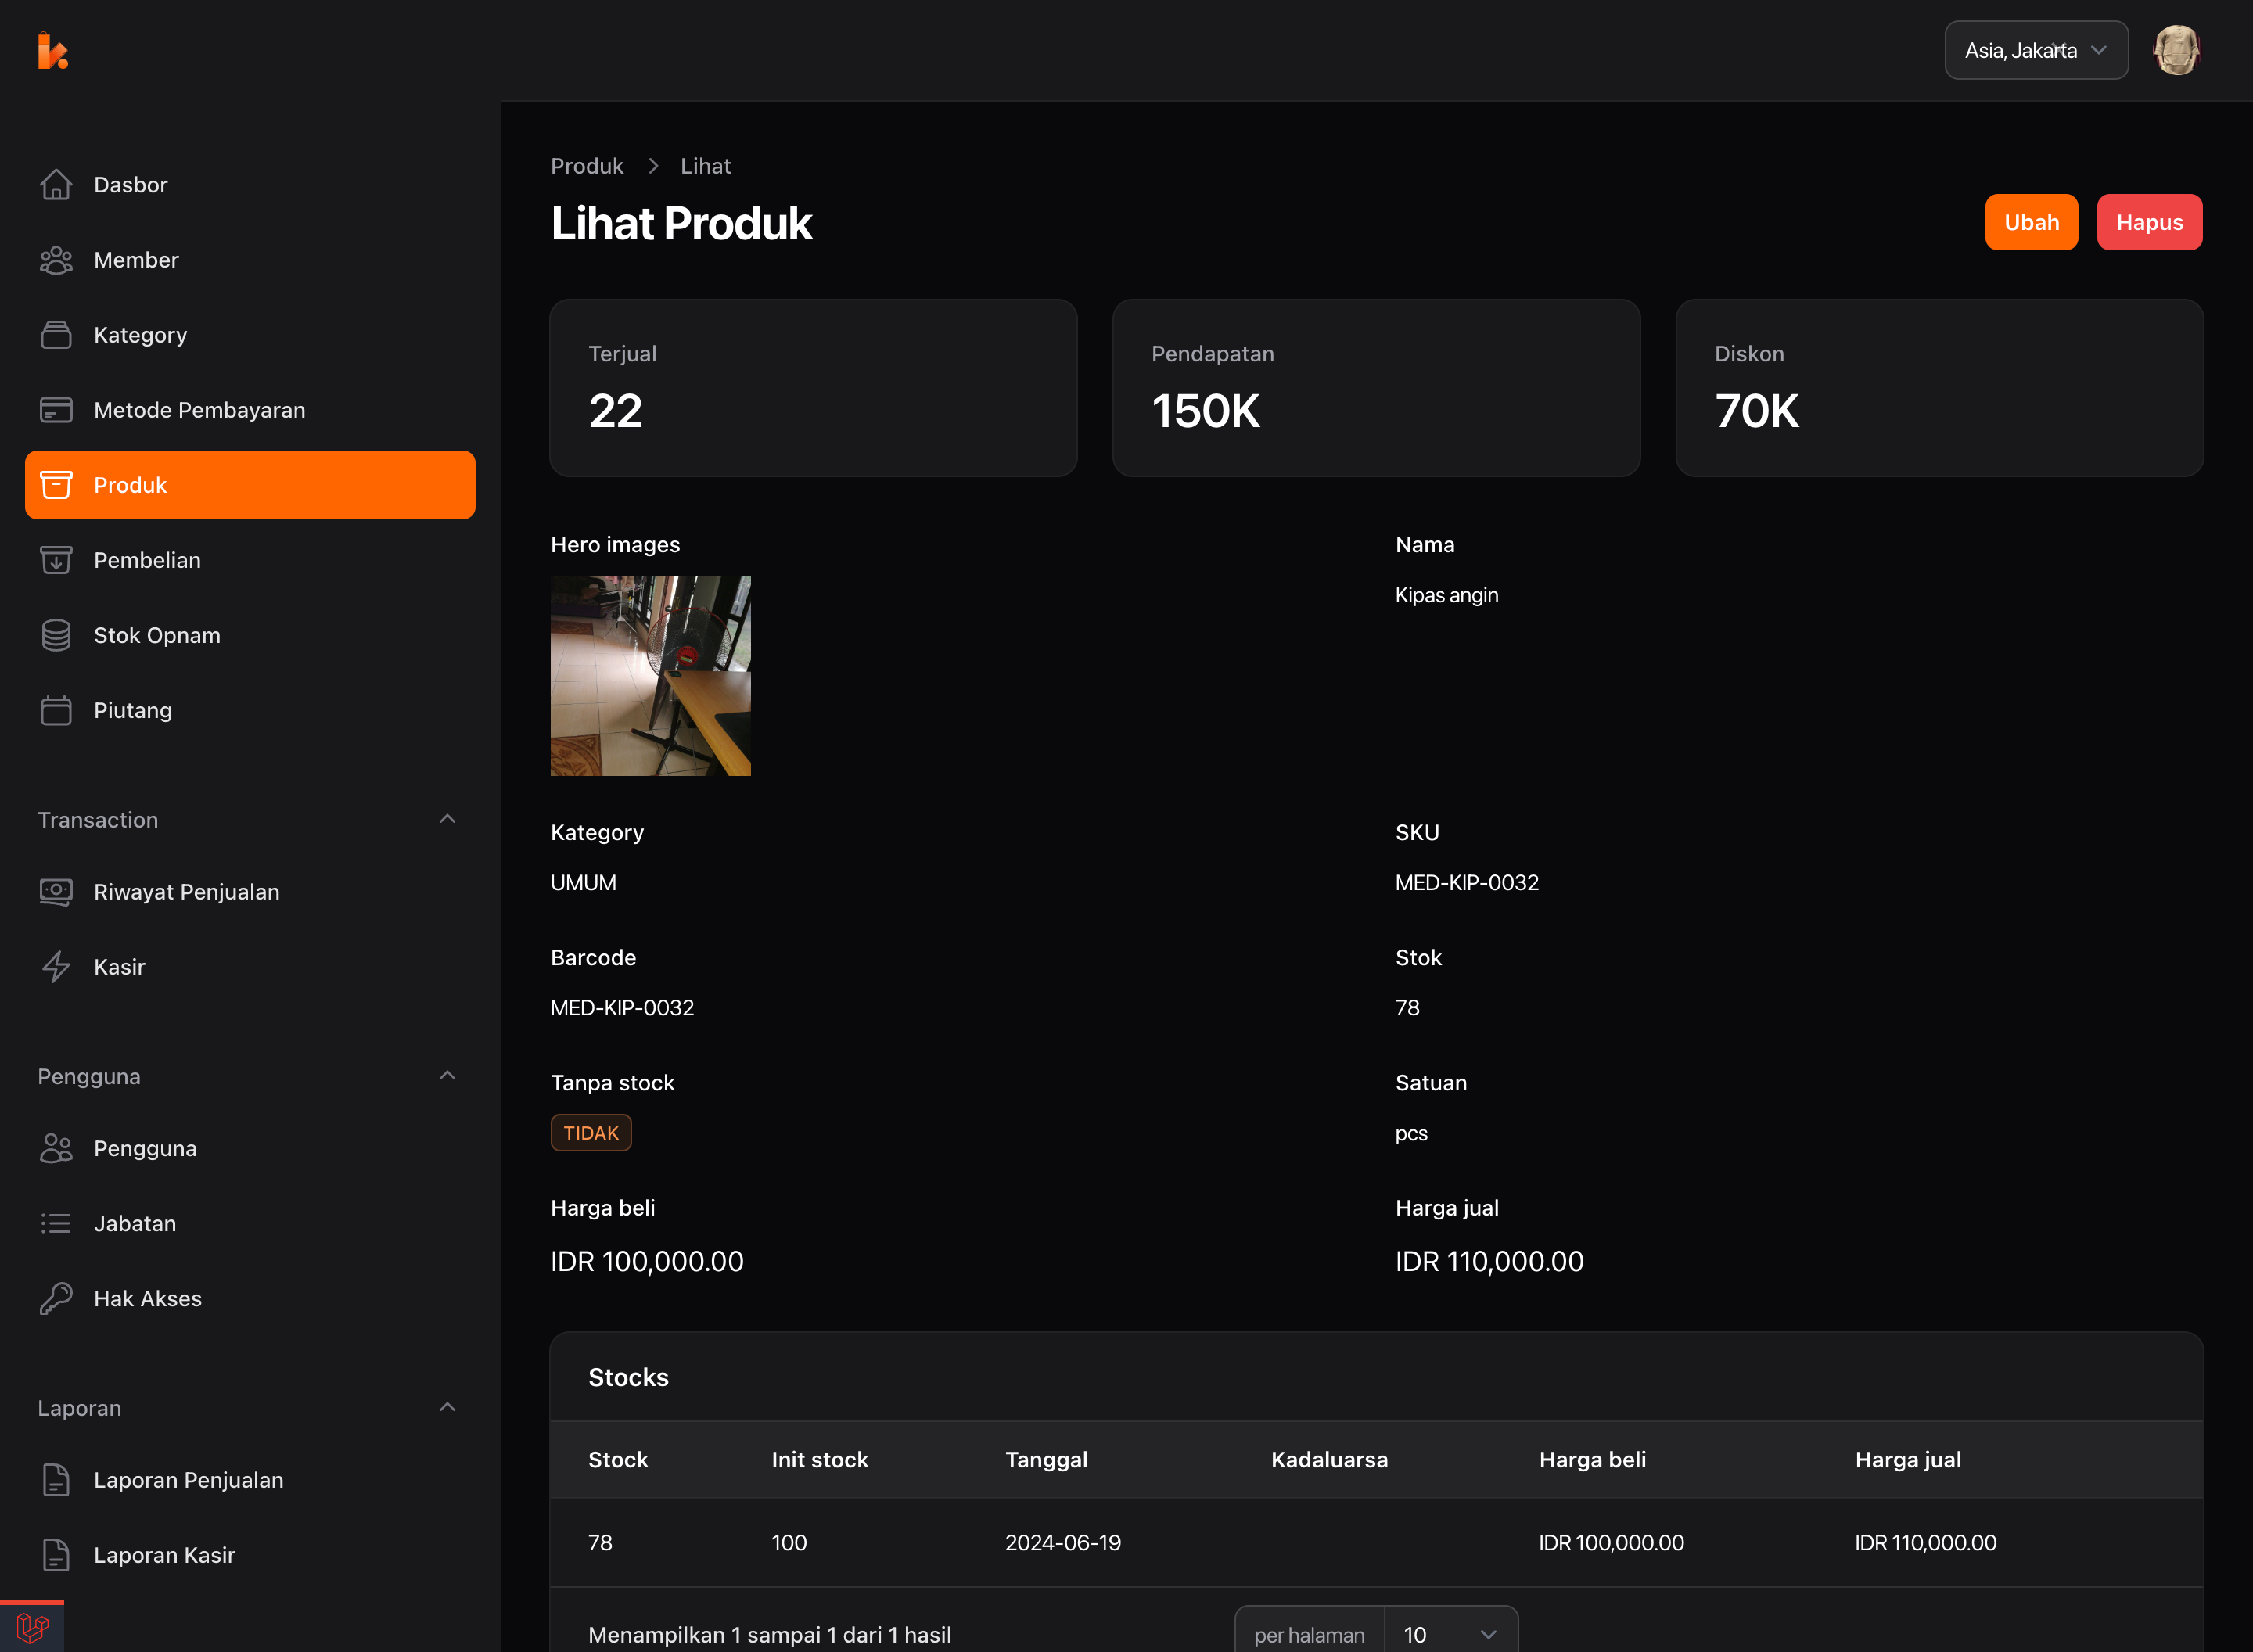
Task: Click the Dasbor home icon
Action: (56, 185)
